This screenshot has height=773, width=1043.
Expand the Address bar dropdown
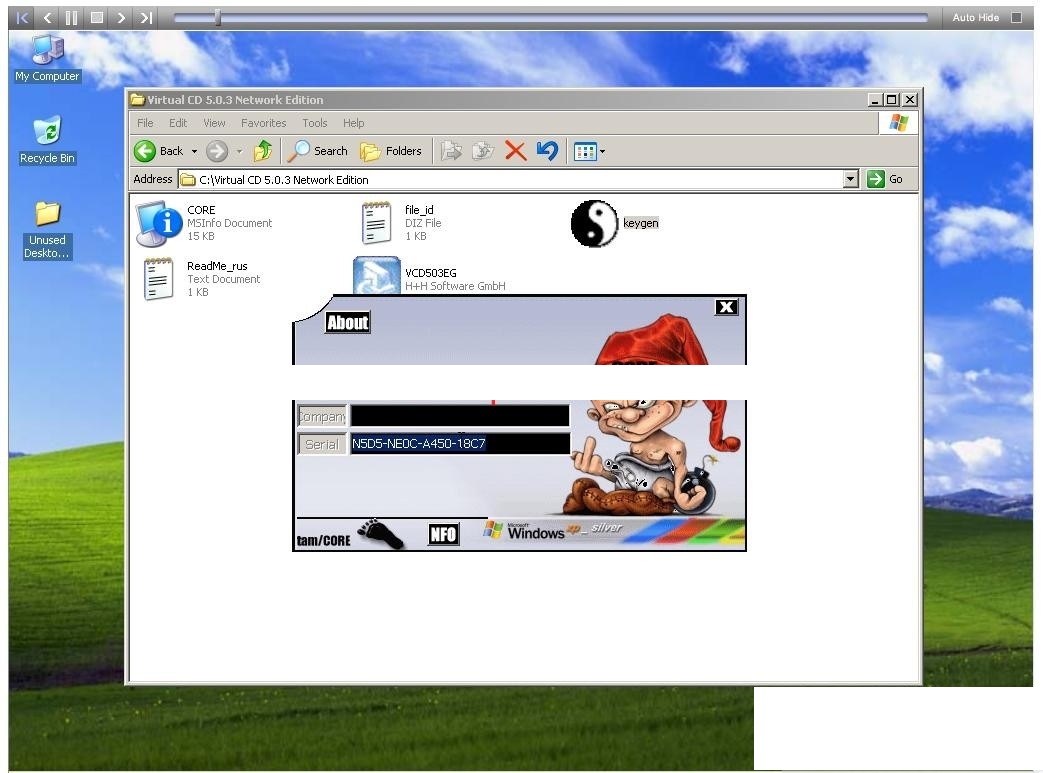pyautogui.click(x=851, y=180)
